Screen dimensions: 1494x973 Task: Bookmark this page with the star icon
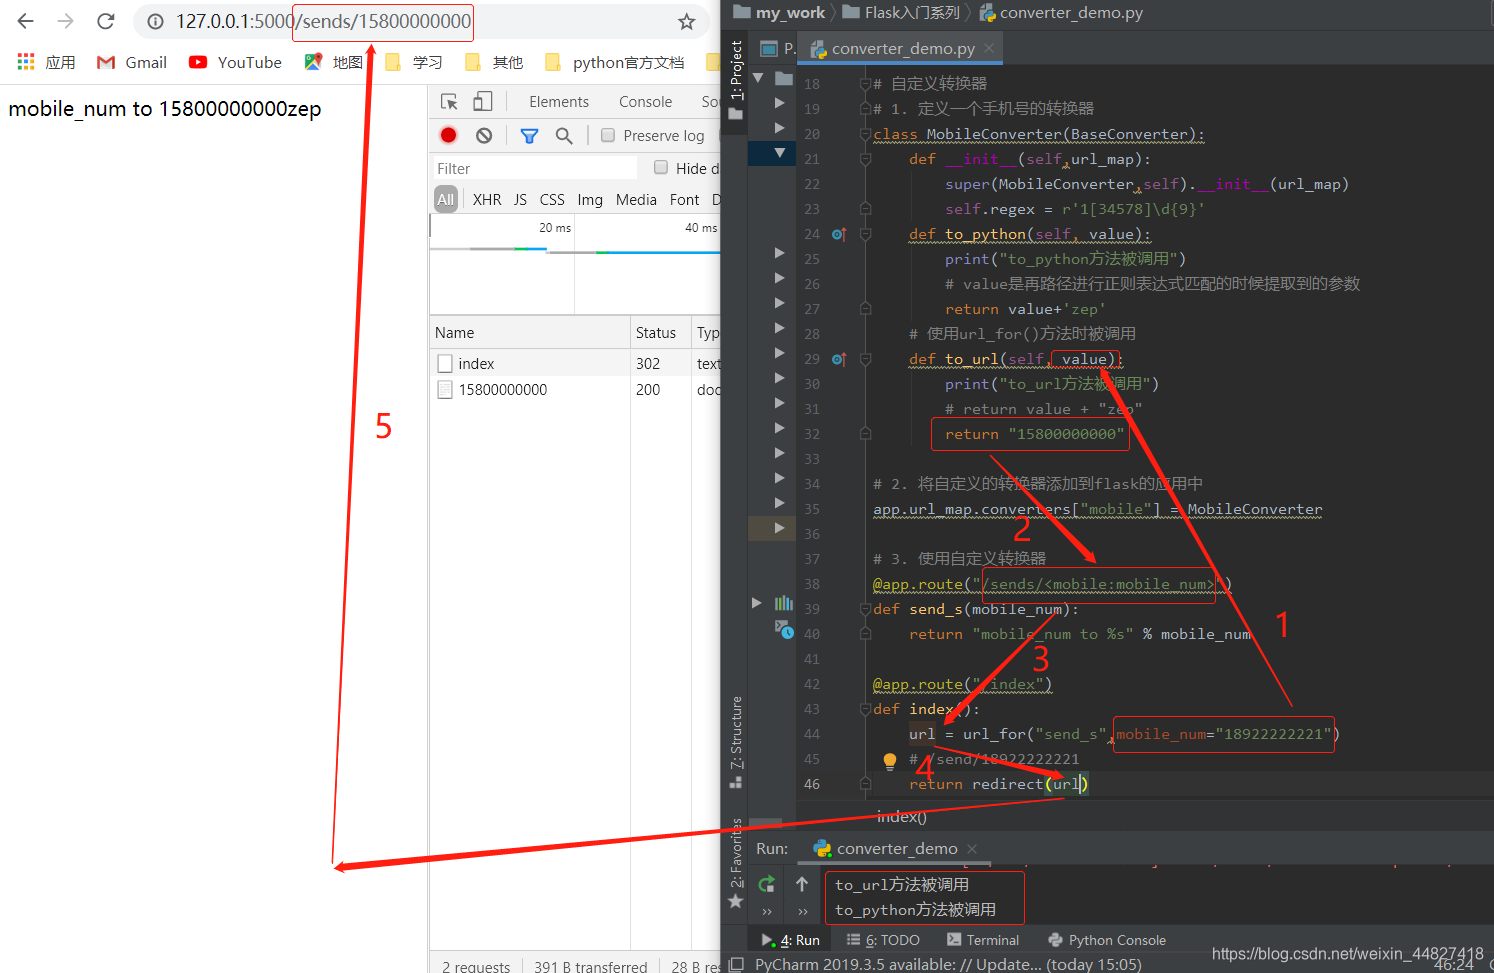pos(686,21)
